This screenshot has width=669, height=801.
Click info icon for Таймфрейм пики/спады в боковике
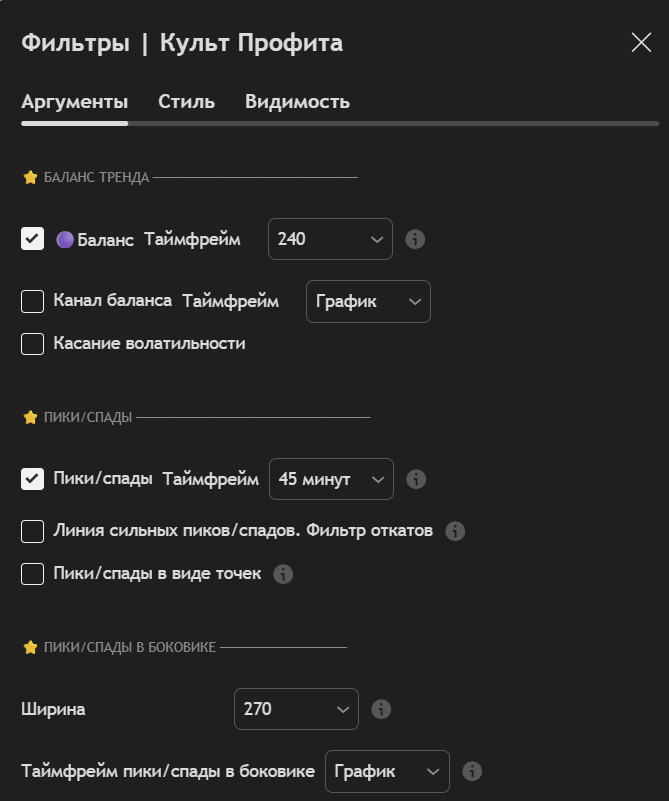pos(473,771)
